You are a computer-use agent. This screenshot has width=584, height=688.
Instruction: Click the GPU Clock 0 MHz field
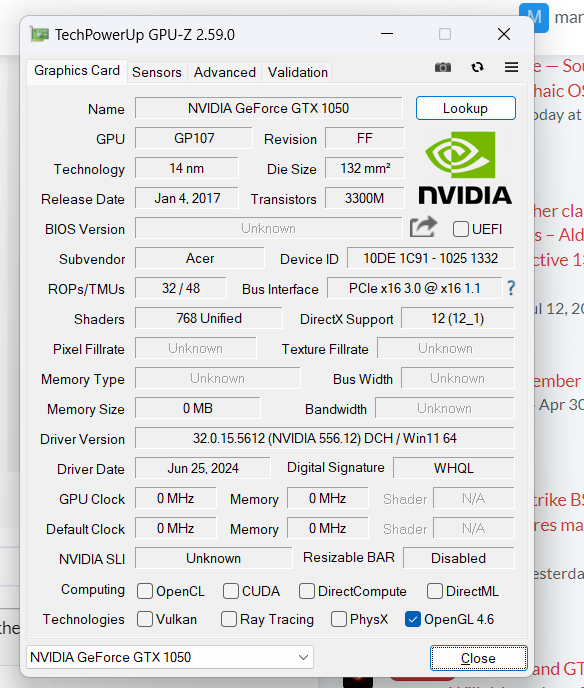[176, 498]
